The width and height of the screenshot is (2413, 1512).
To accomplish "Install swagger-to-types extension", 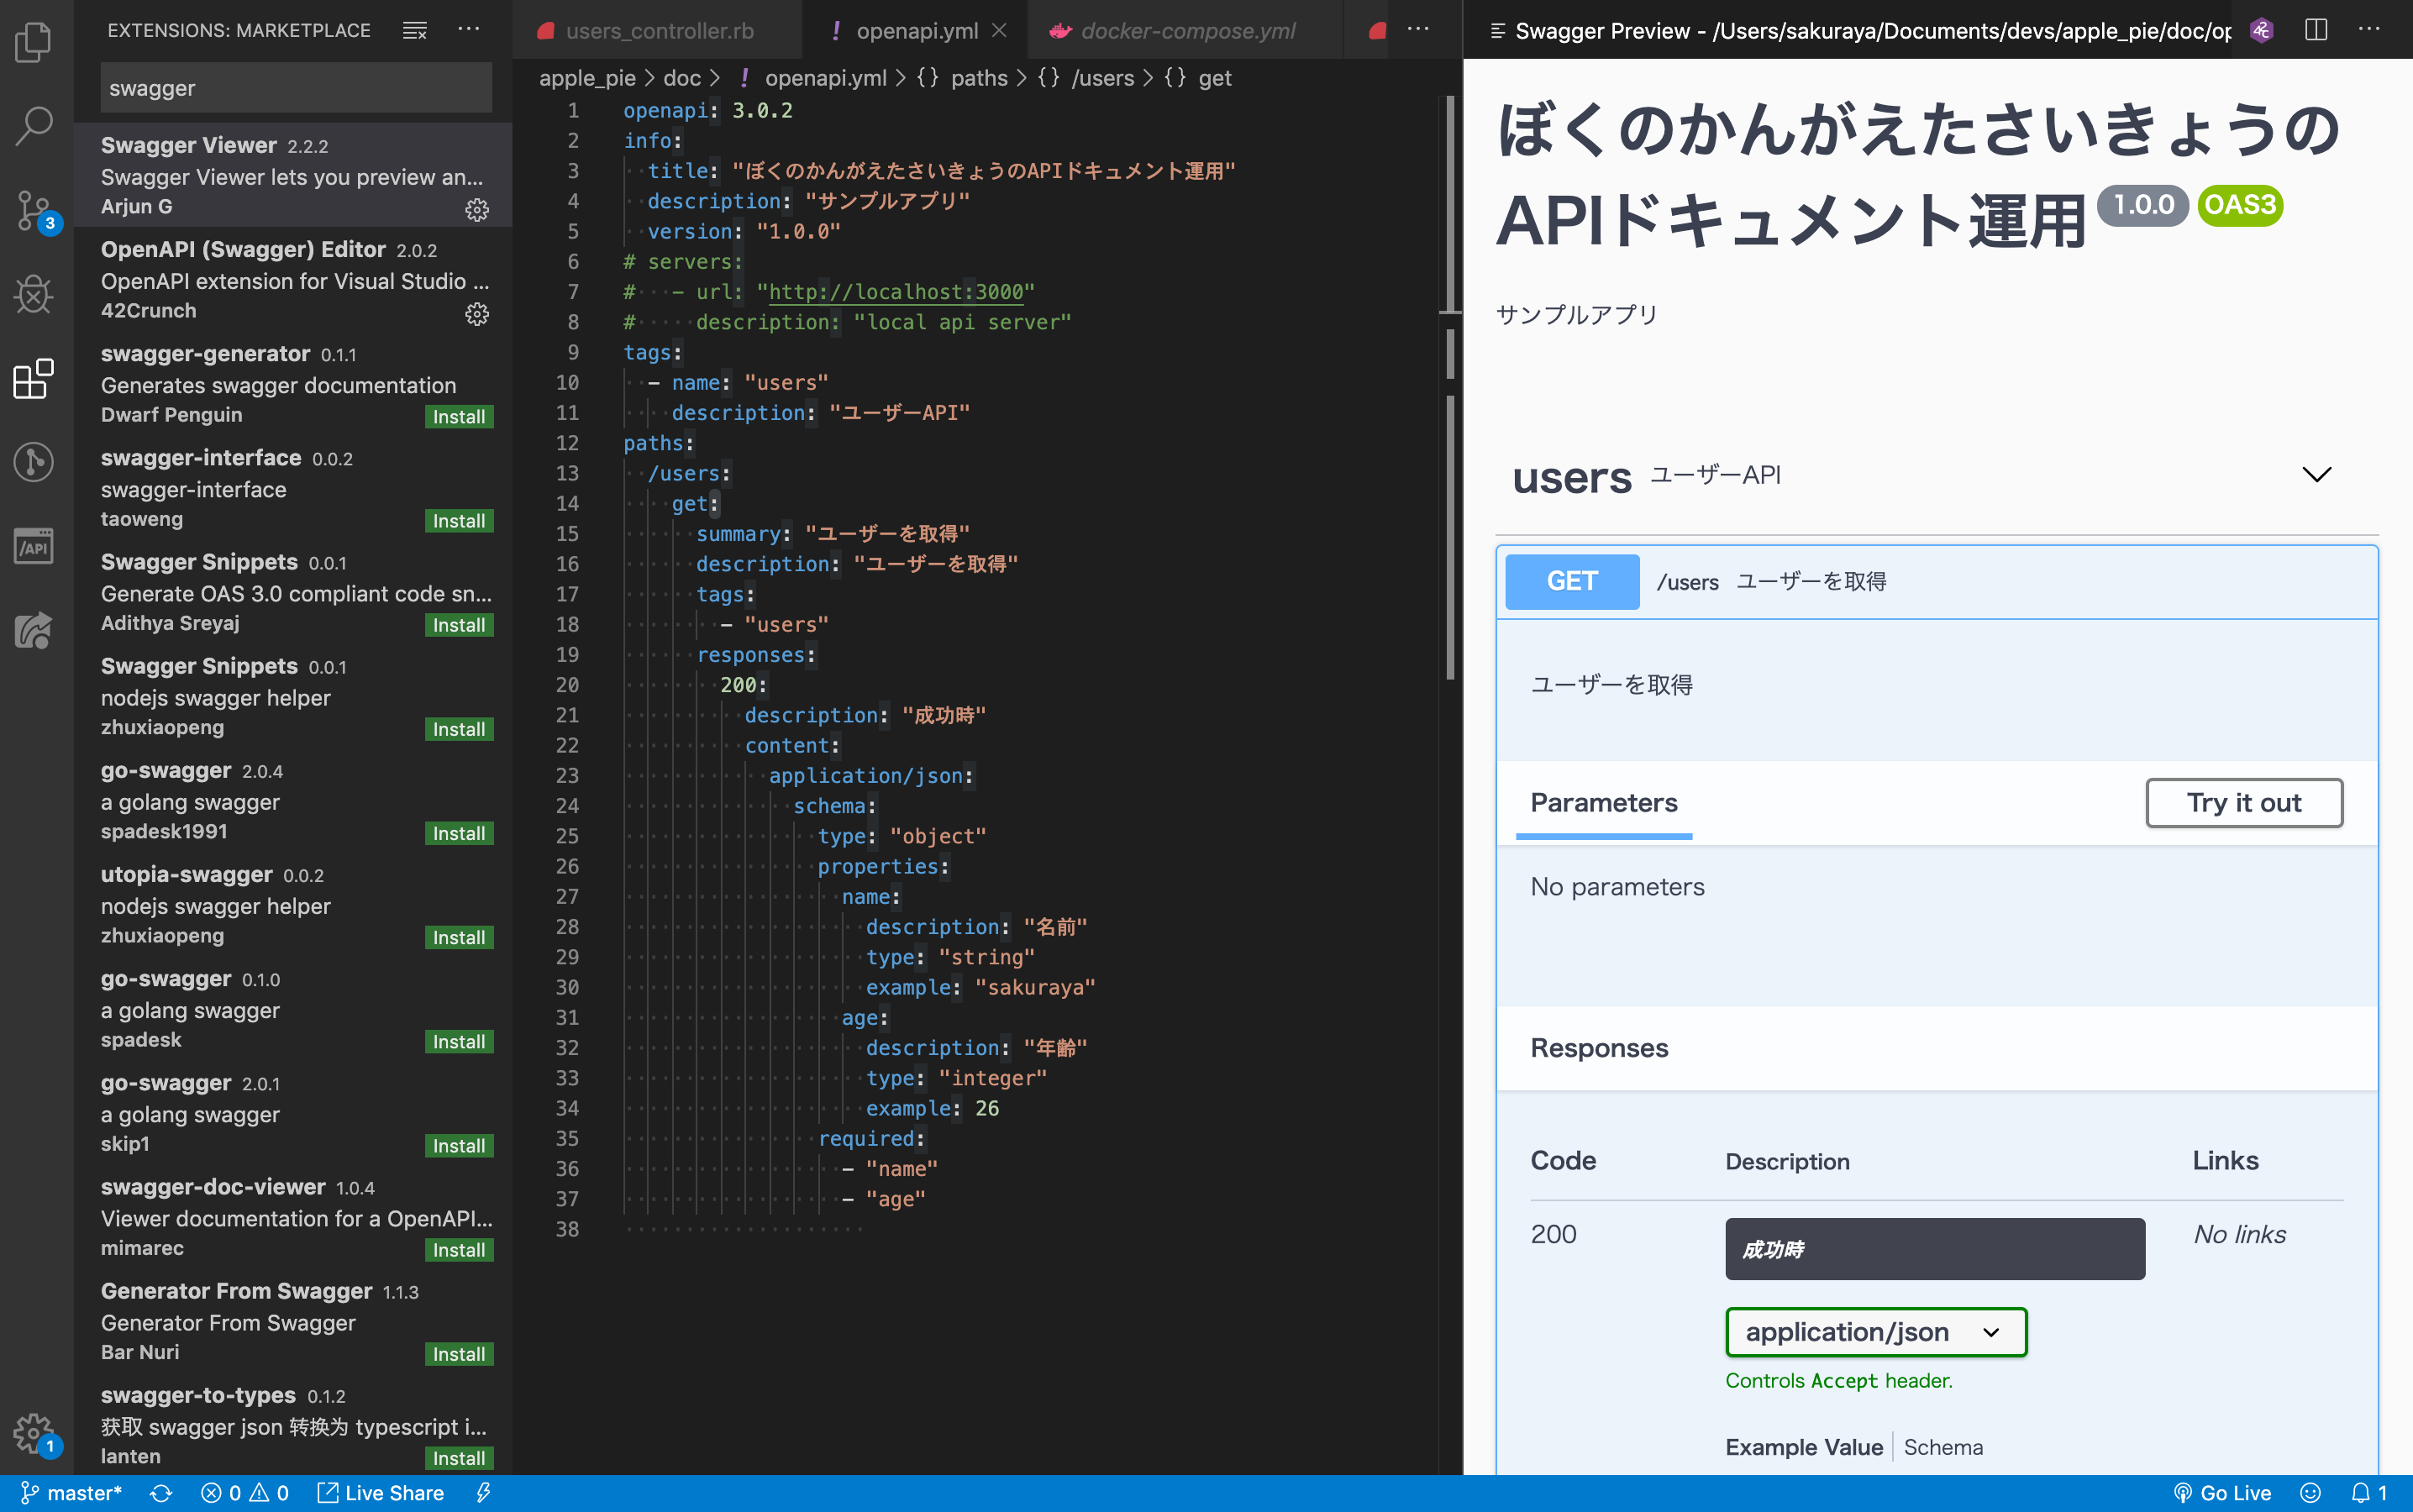I will pos(459,1458).
